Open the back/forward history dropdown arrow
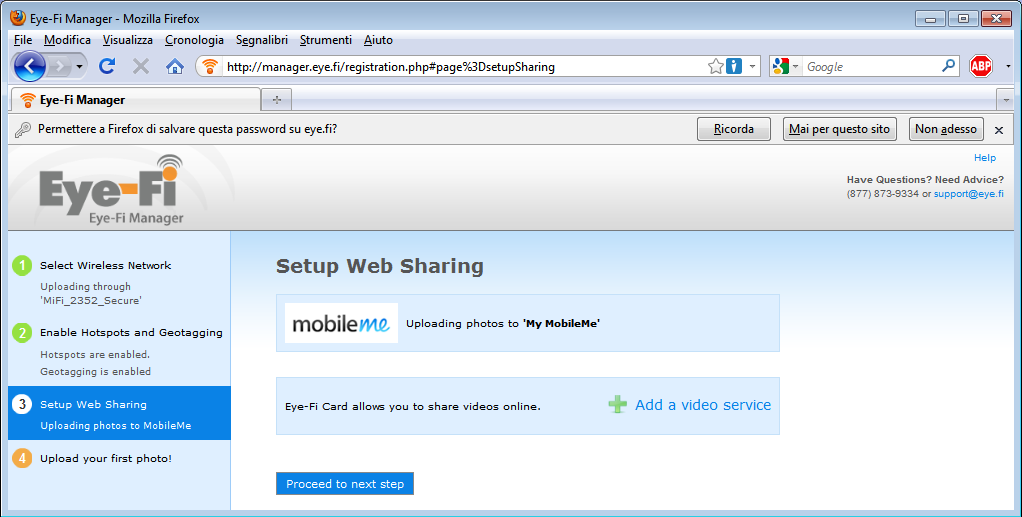 [x=80, y=66]
